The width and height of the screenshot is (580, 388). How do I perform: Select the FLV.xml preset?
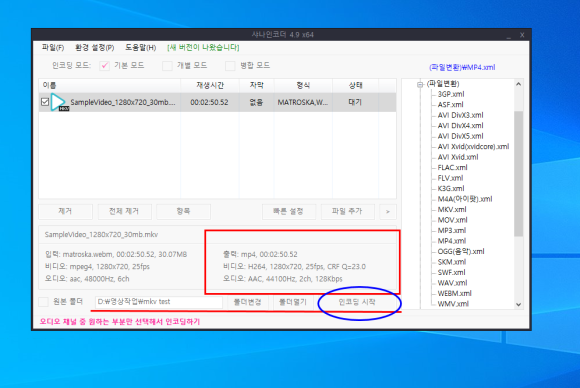[450, 178]
